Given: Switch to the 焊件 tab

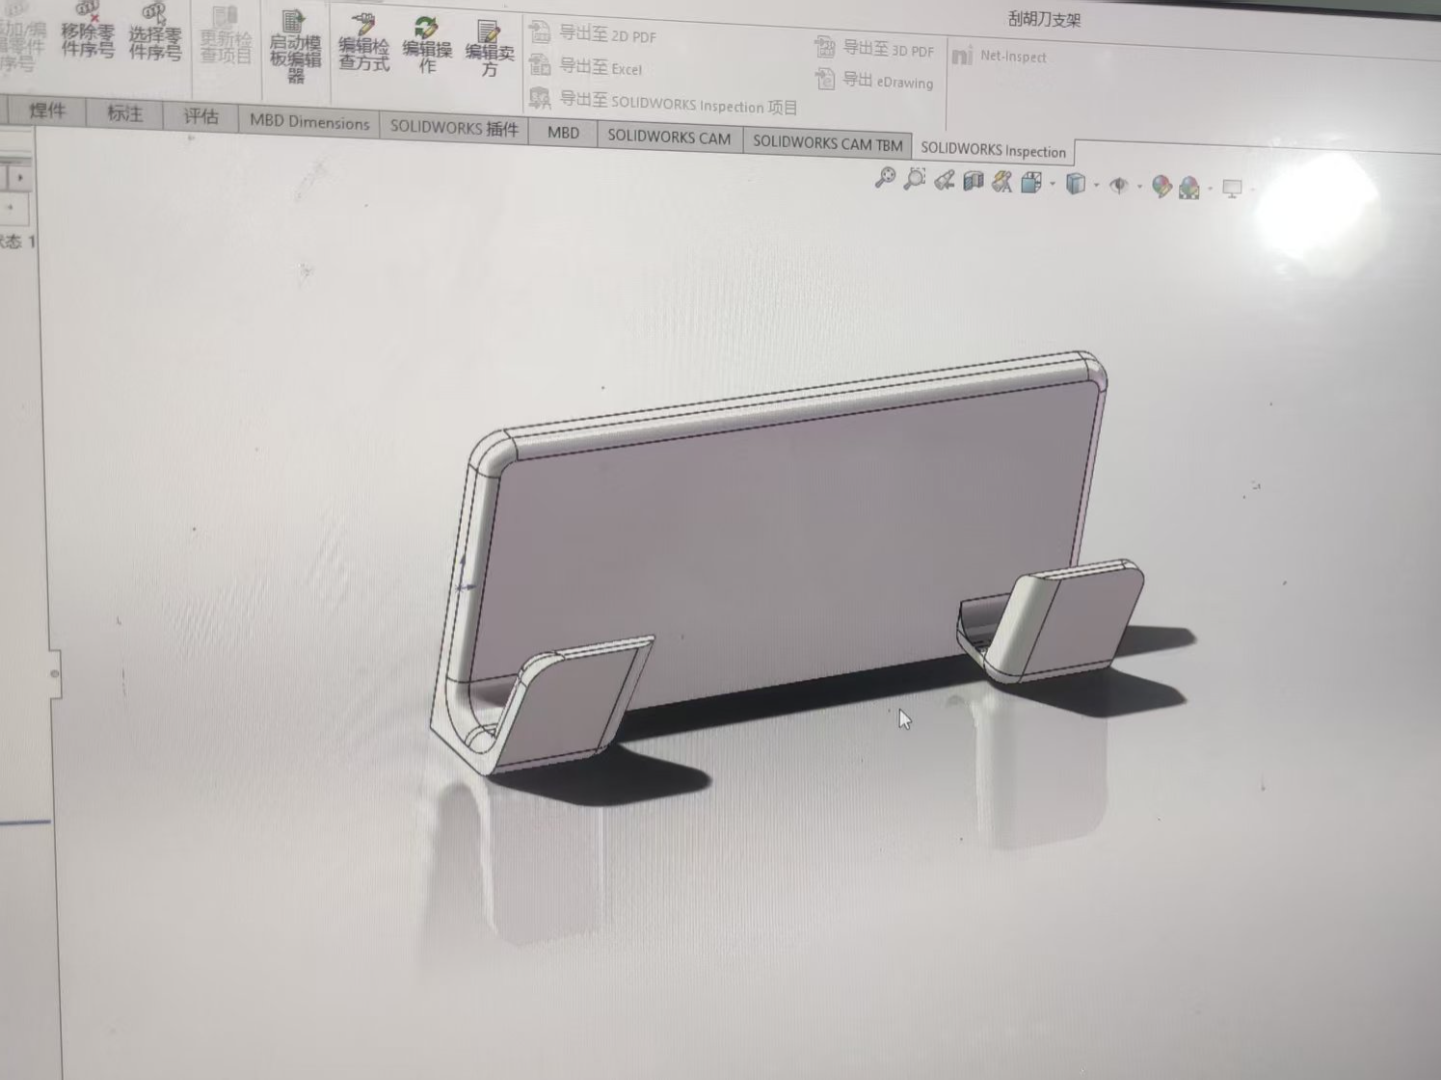Looking at the screenshot, I should [x=47, y=111].
